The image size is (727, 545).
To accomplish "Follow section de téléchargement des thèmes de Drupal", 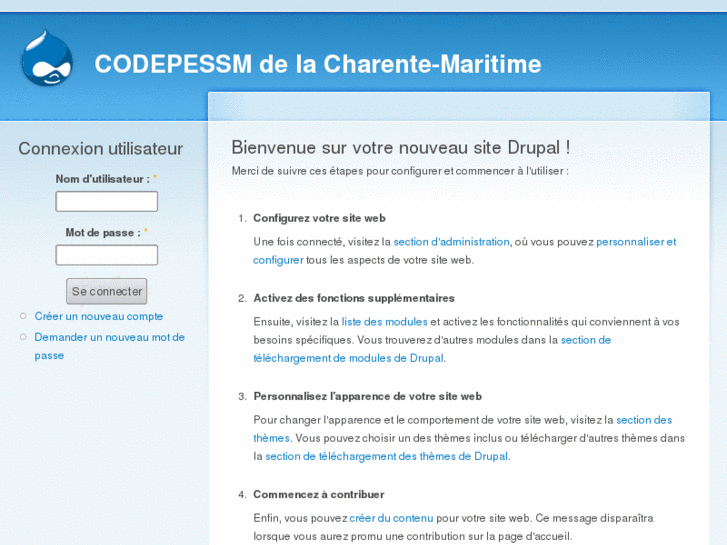I will (x=386, y=456).
